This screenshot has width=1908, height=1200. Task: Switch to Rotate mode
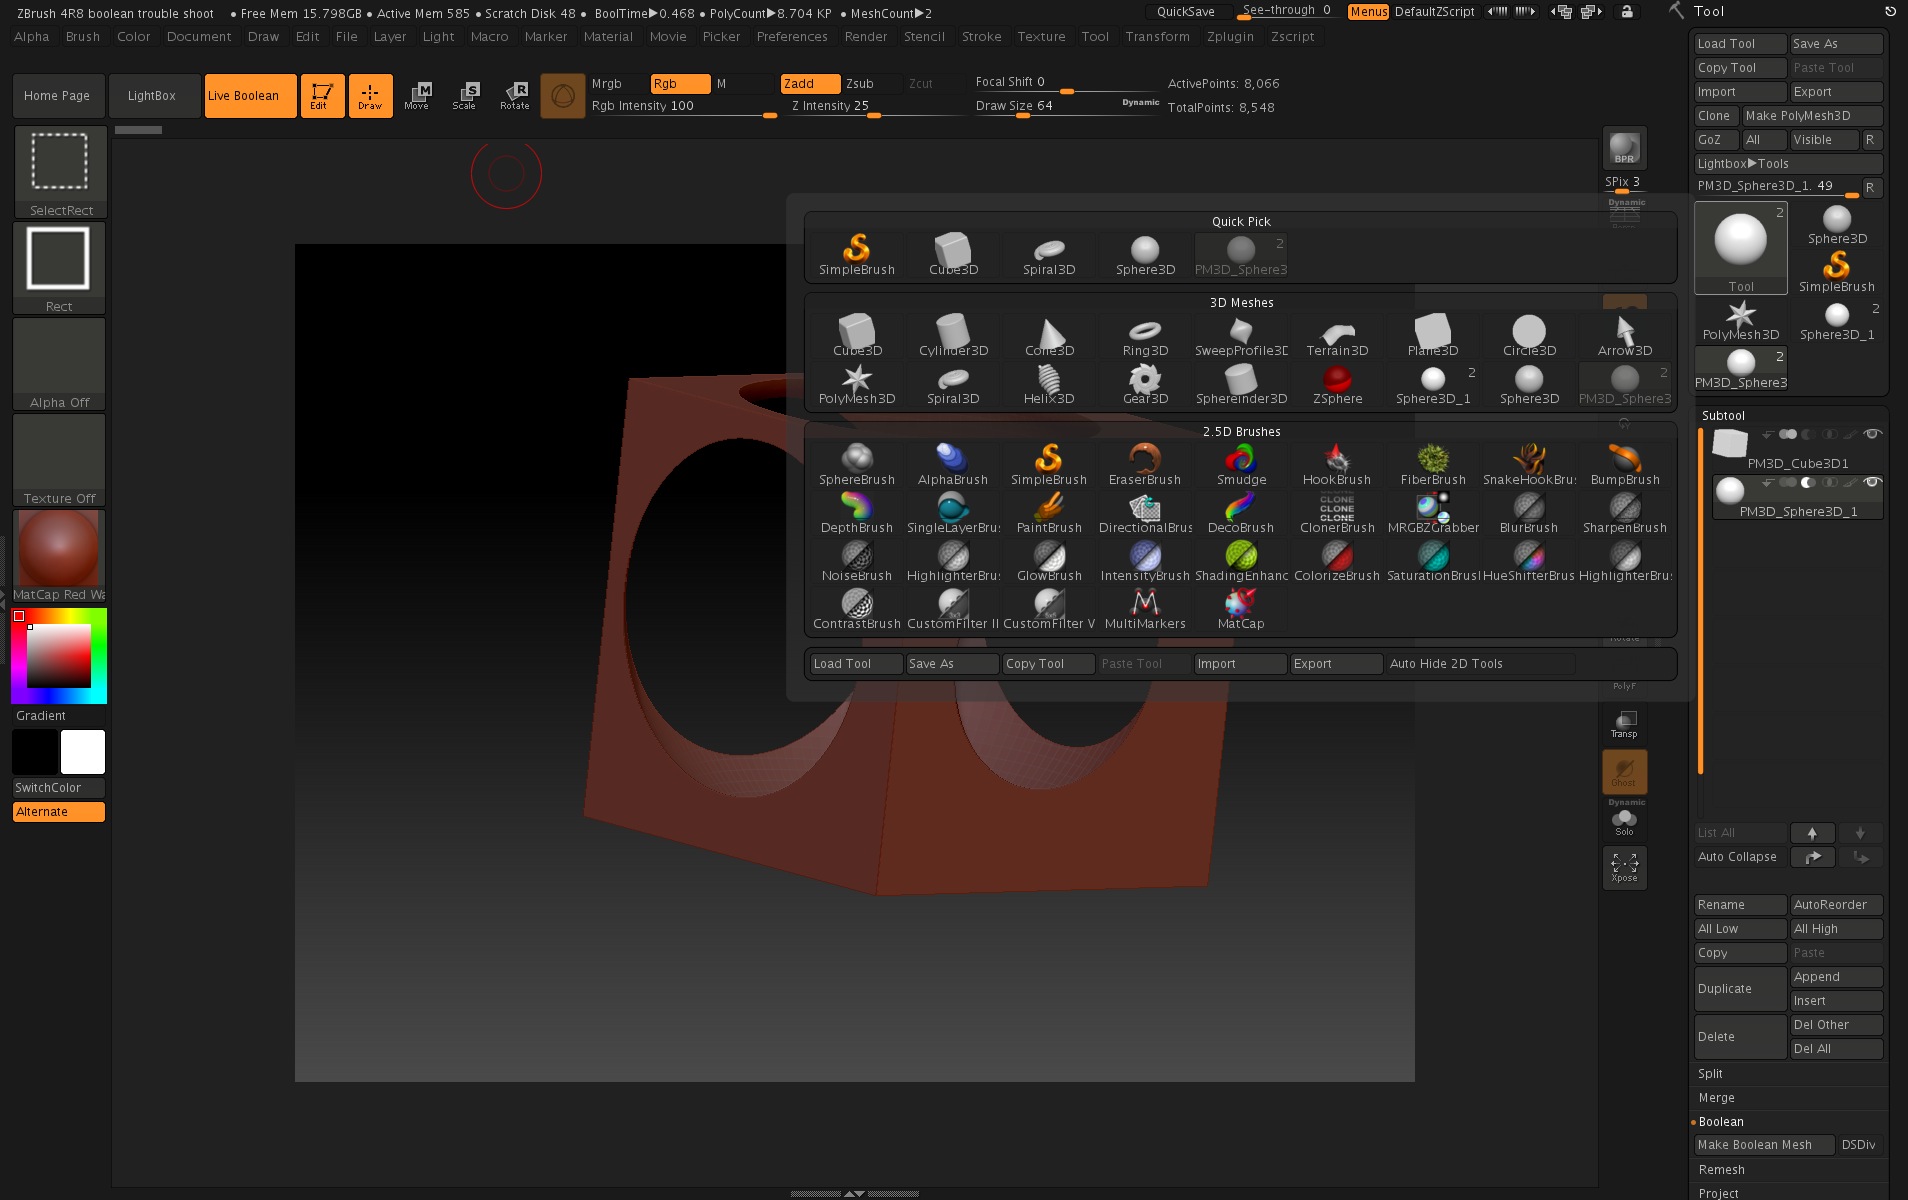pyautogui.click(x=514, y=96)
